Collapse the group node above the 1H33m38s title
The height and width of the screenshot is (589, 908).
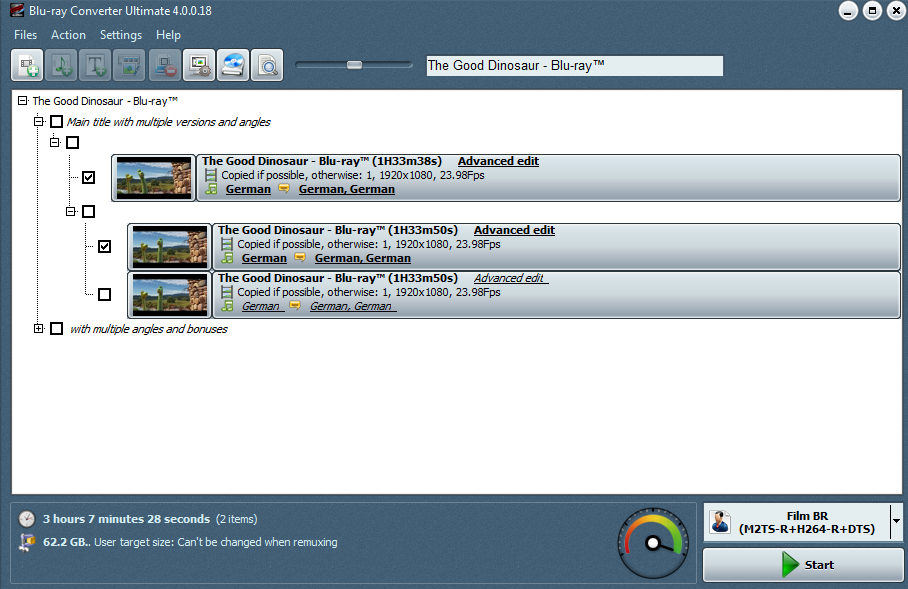[54, 142]
